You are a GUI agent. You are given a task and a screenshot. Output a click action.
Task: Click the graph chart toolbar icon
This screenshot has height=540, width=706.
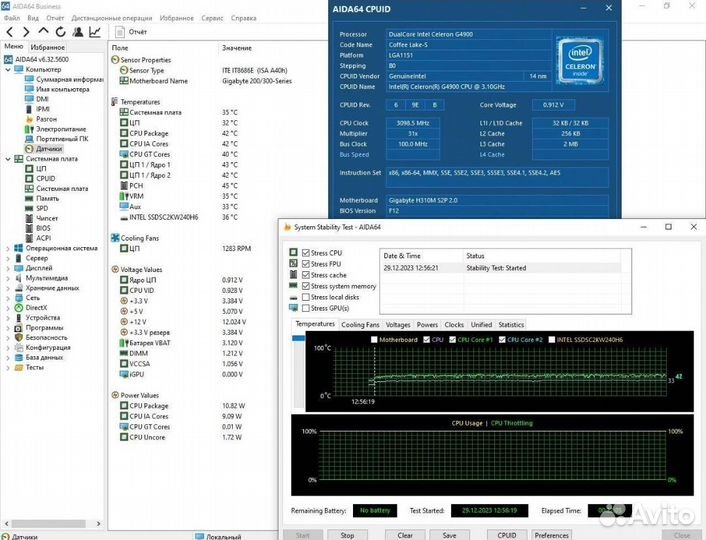click(95, 32)
